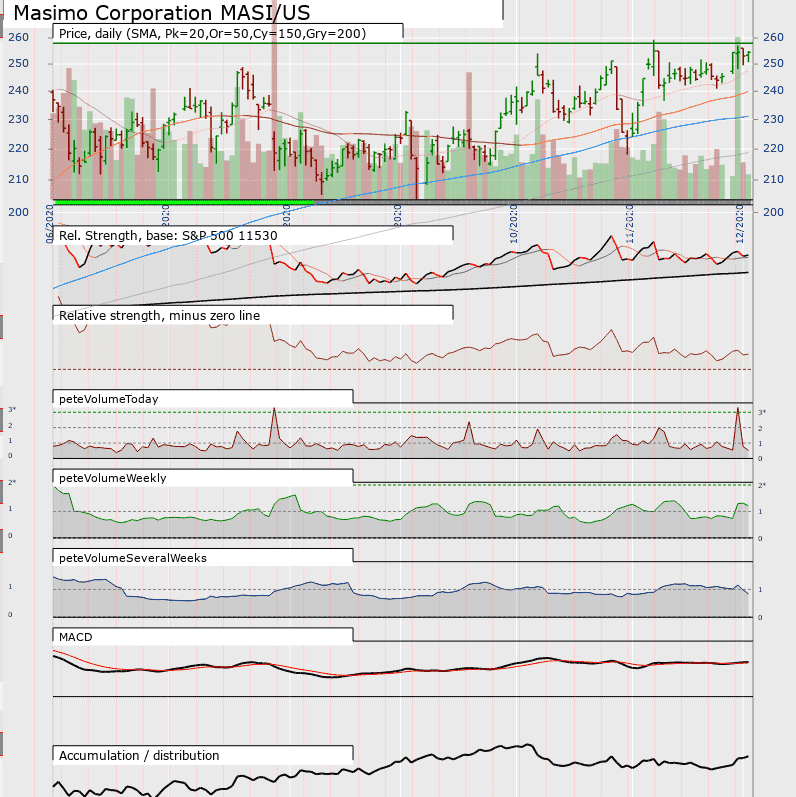Image resolution: width=796 pixels, height=797 pixels.
Task: Click the 'Price, daily (SMA, Pk=20,Or=50,Cy=150,Gry=200)' label
Action: 212,34
